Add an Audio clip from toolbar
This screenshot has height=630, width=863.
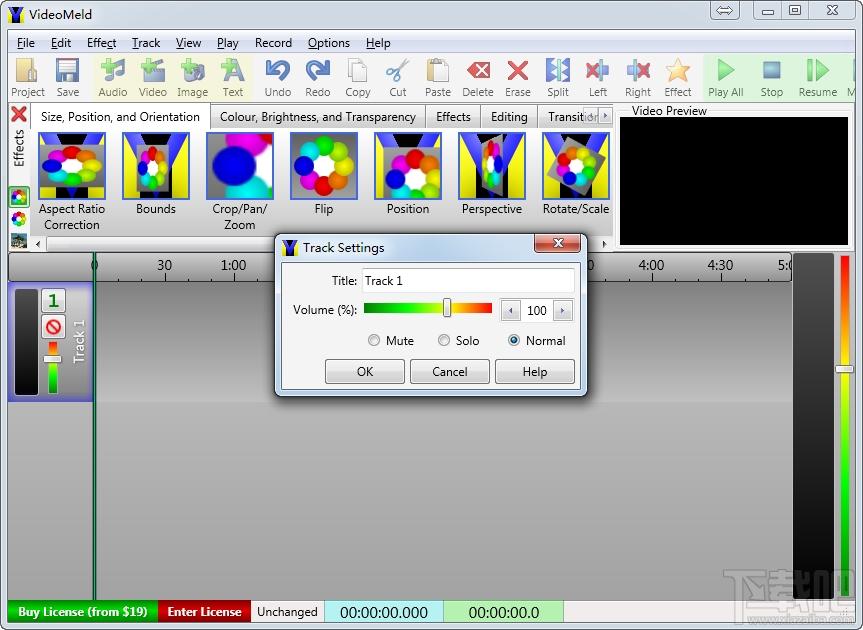point(112,78)
